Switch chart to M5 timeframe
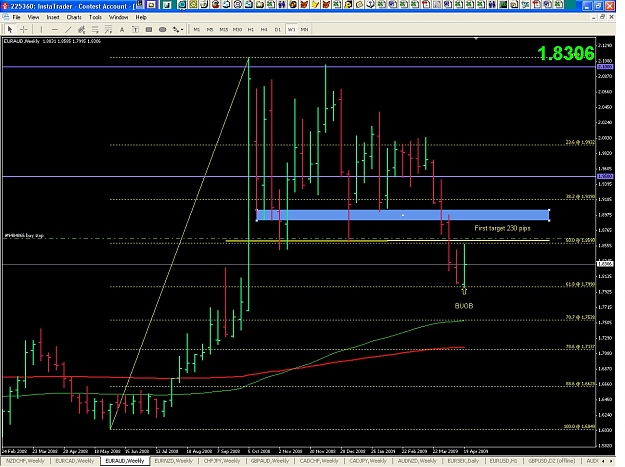Viewport: 625px width, 467px height. click(x=210, y=29)
